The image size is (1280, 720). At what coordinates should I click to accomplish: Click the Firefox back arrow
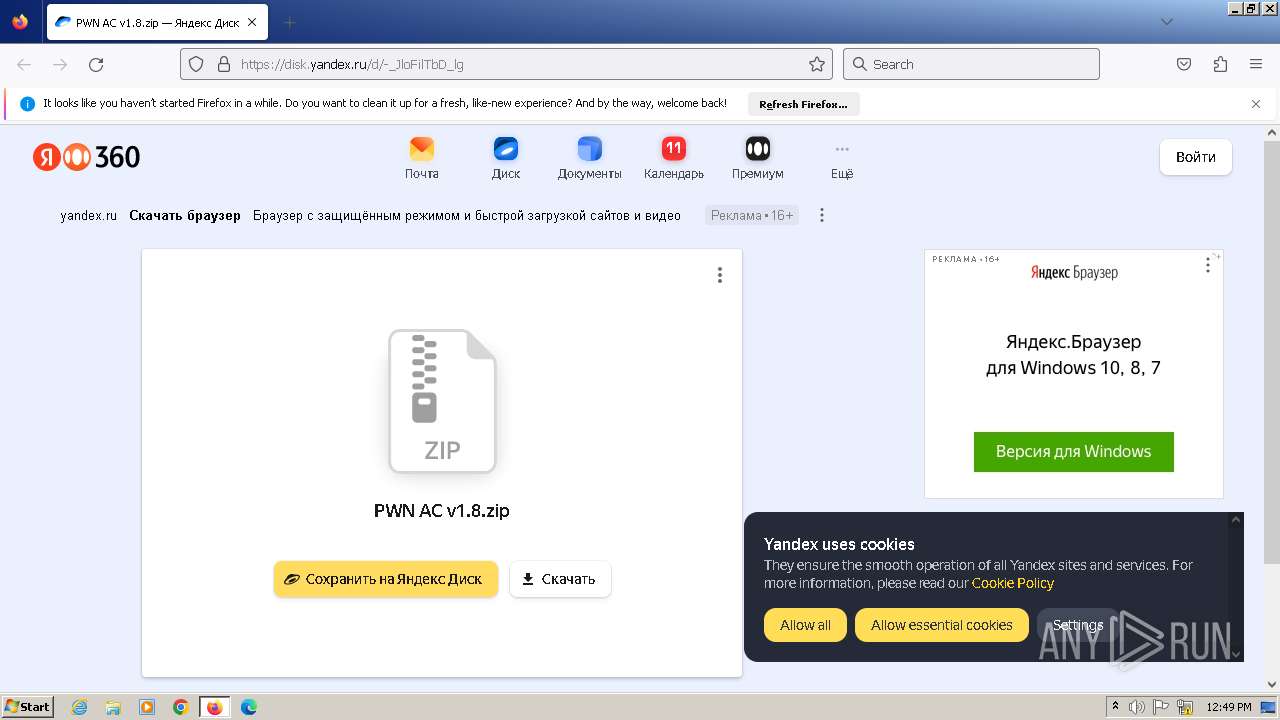click(x=24, y=64)
